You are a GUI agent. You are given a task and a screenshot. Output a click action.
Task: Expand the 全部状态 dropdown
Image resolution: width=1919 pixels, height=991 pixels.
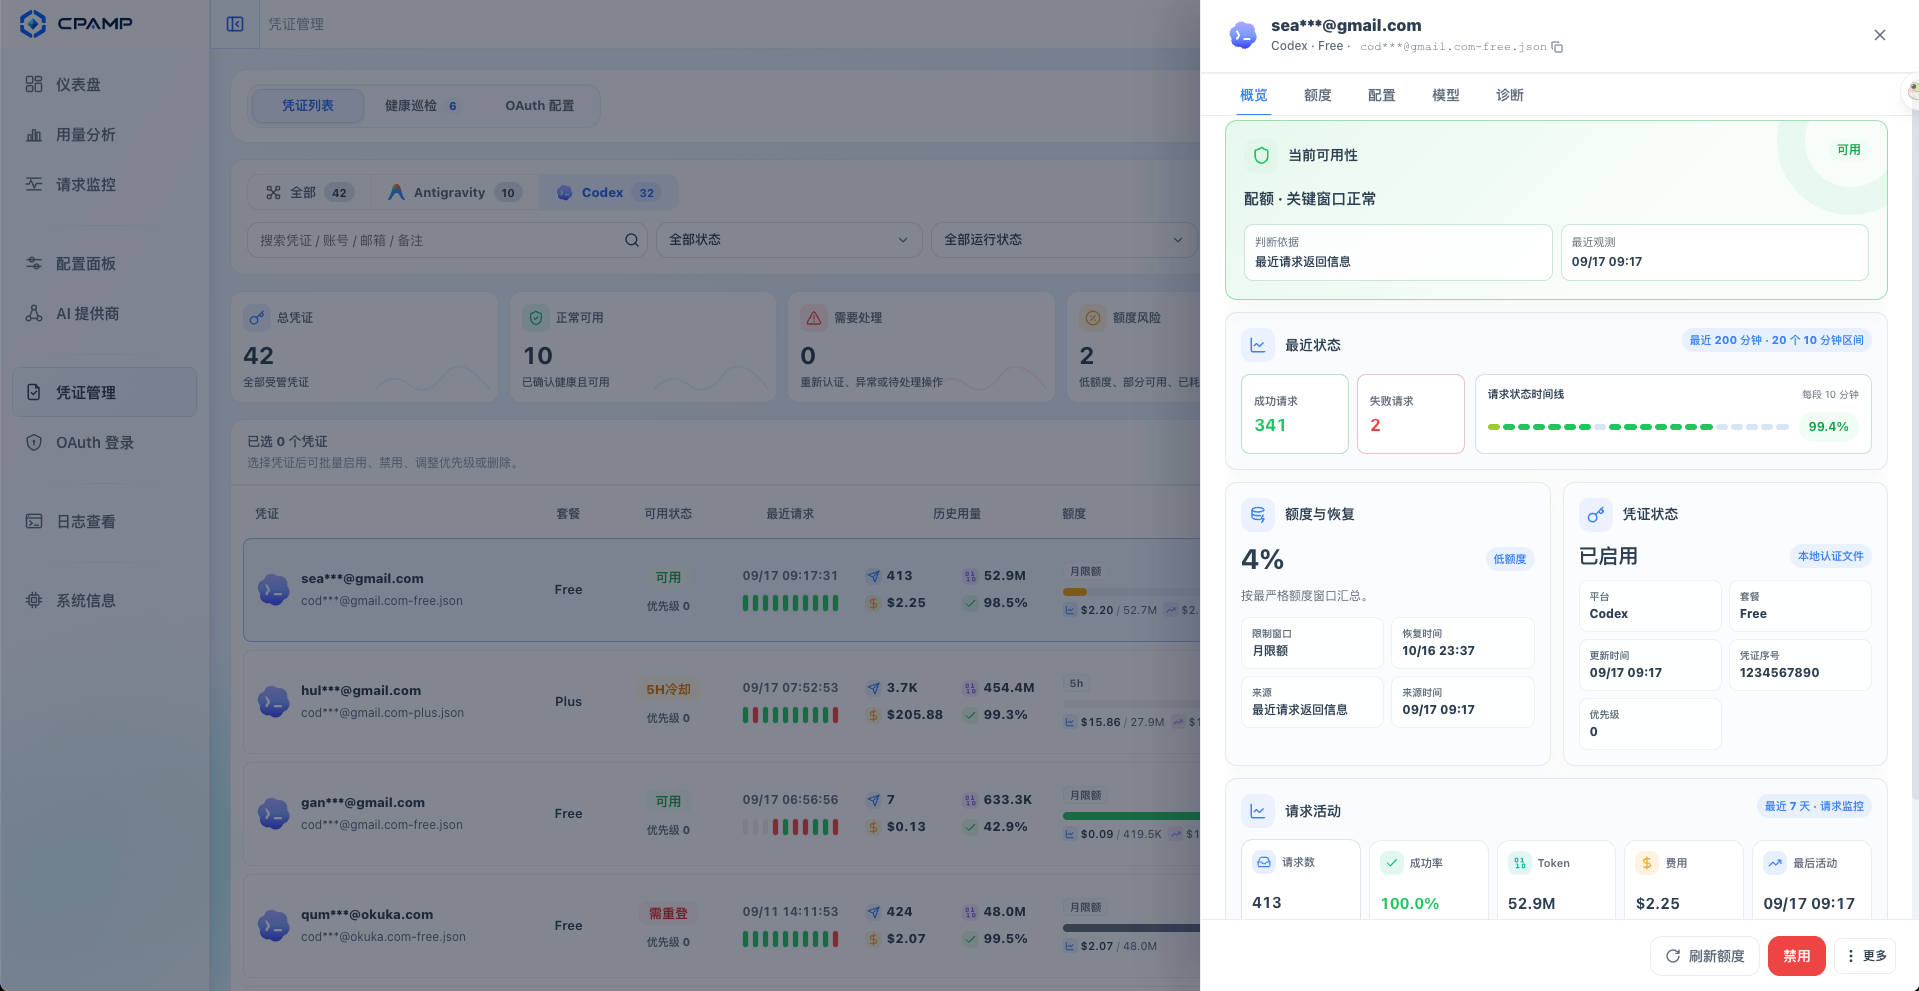pyautogui.click(x=789, y=240)
